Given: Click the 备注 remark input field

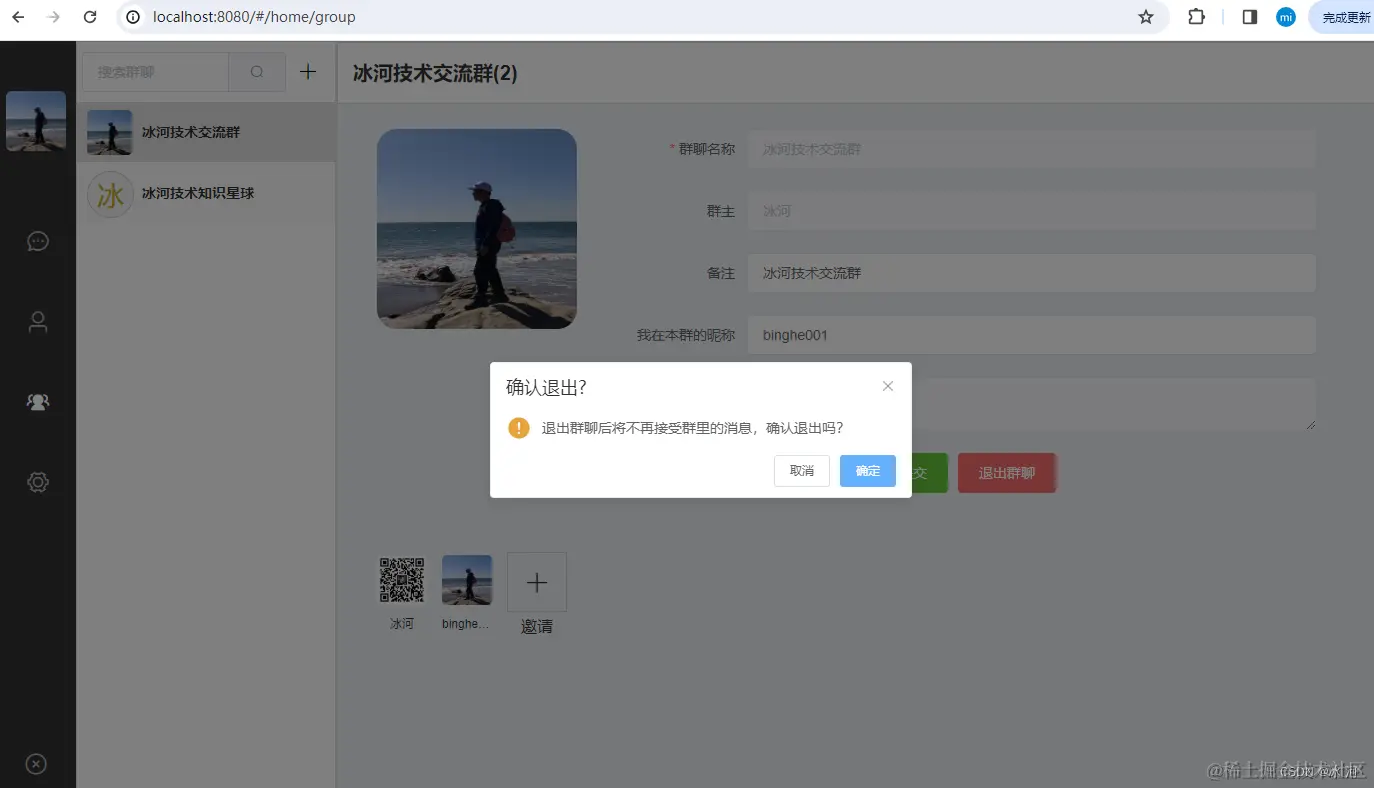Looking at the screenshot, I should pyautogui.click(x=1030, y=273).
